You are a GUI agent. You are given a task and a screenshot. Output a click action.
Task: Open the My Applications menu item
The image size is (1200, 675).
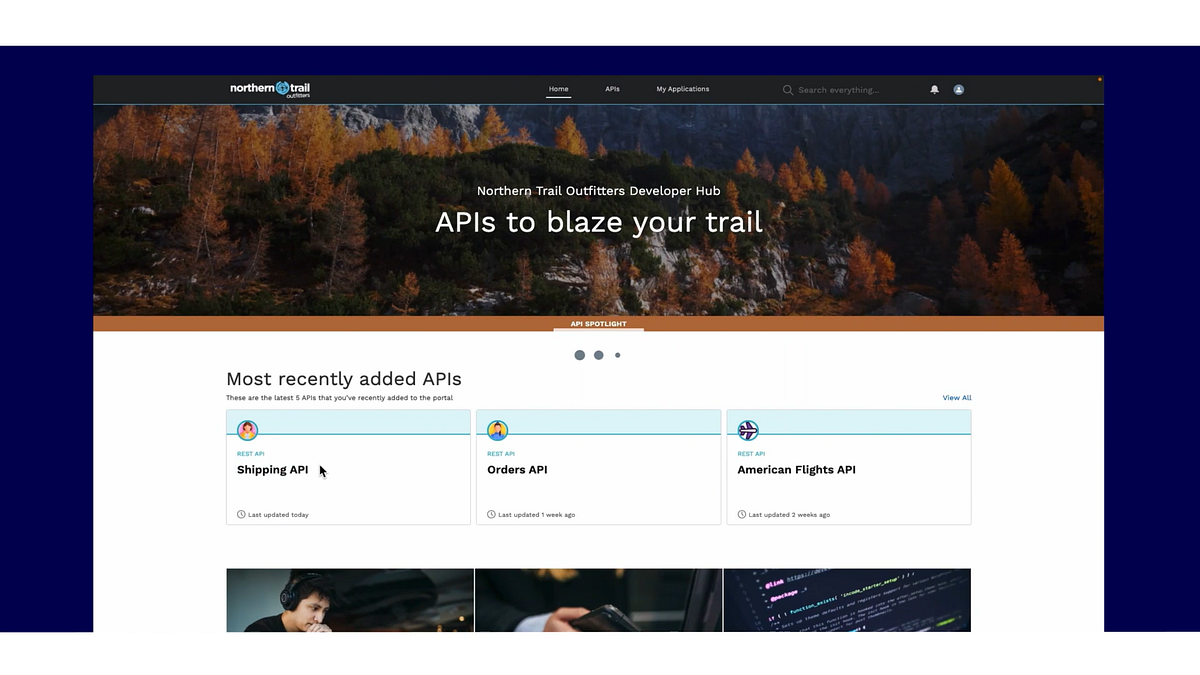[x=682, y=89]
